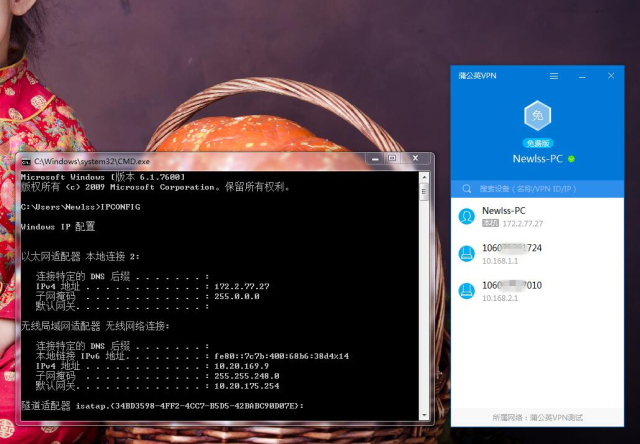The width and height of the screenshot is (640, 444).
Task: Focus the device search input field
Action: 540,188
